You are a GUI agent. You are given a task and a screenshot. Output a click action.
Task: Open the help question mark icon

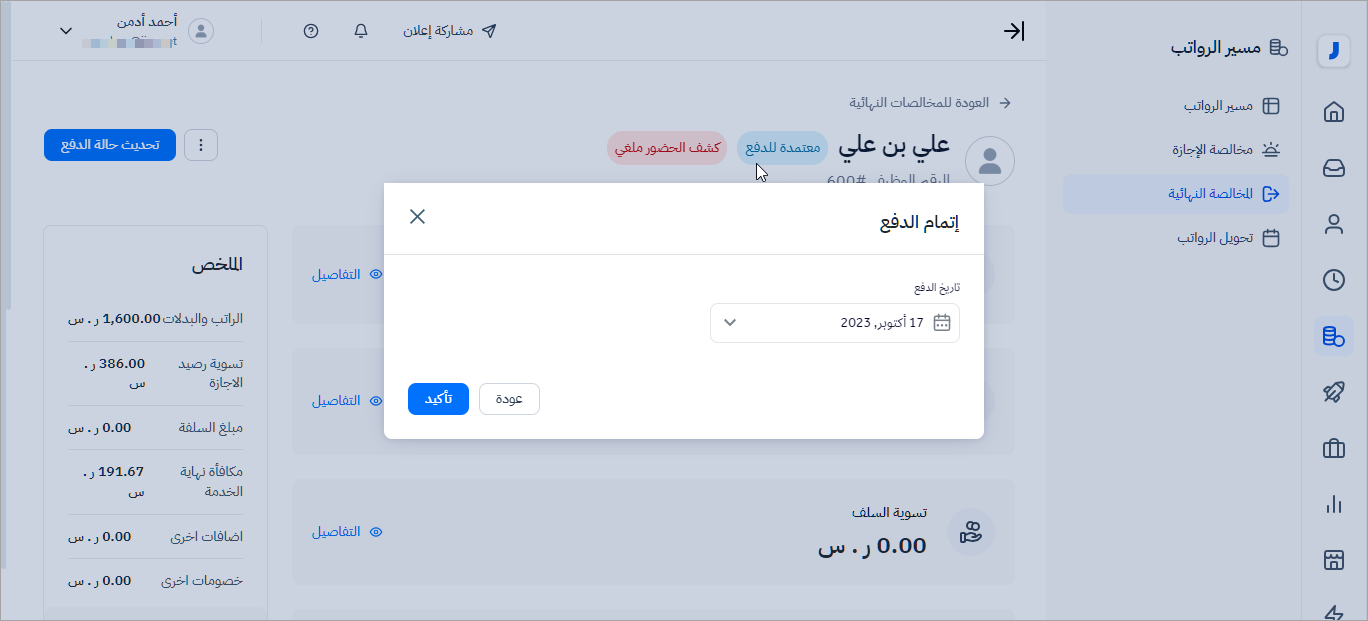pyautogui.click(x=311, y=31)
